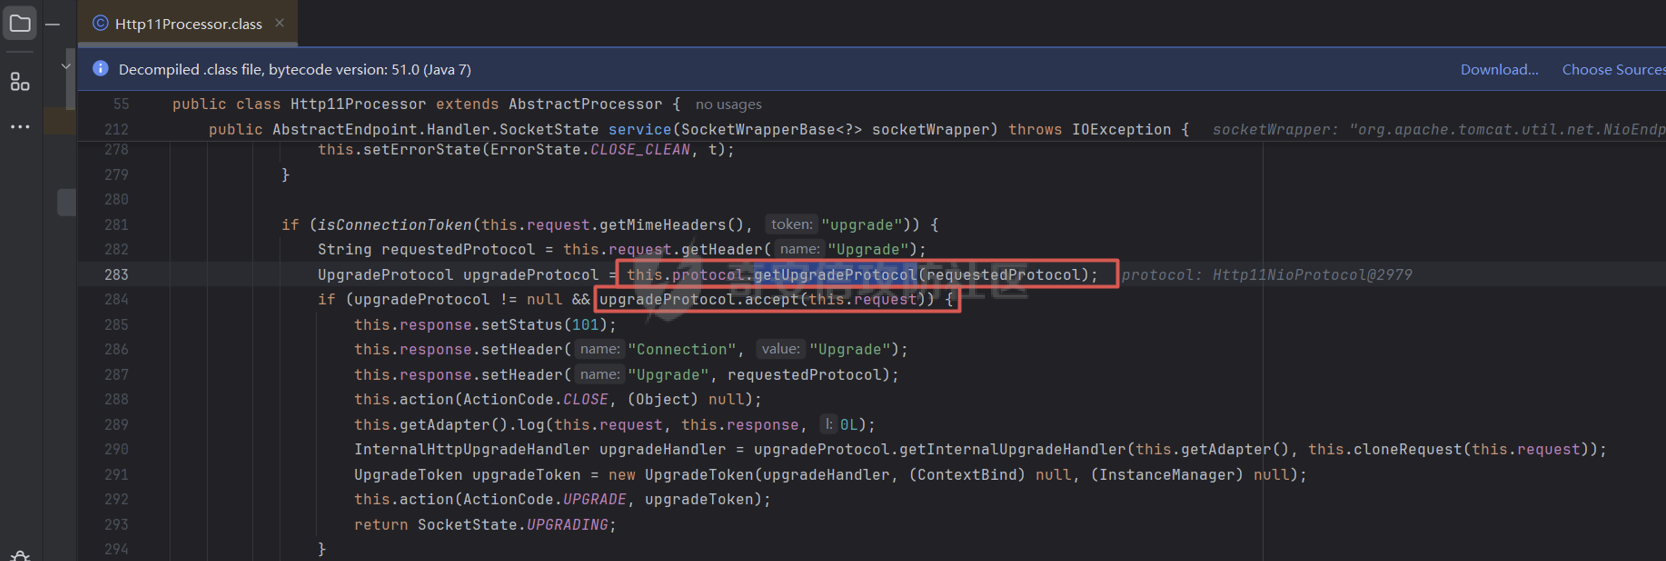Click the info icon in decompiled banner
The width and height of the screenshot is (1666, 561).
(x=100, y=69)
